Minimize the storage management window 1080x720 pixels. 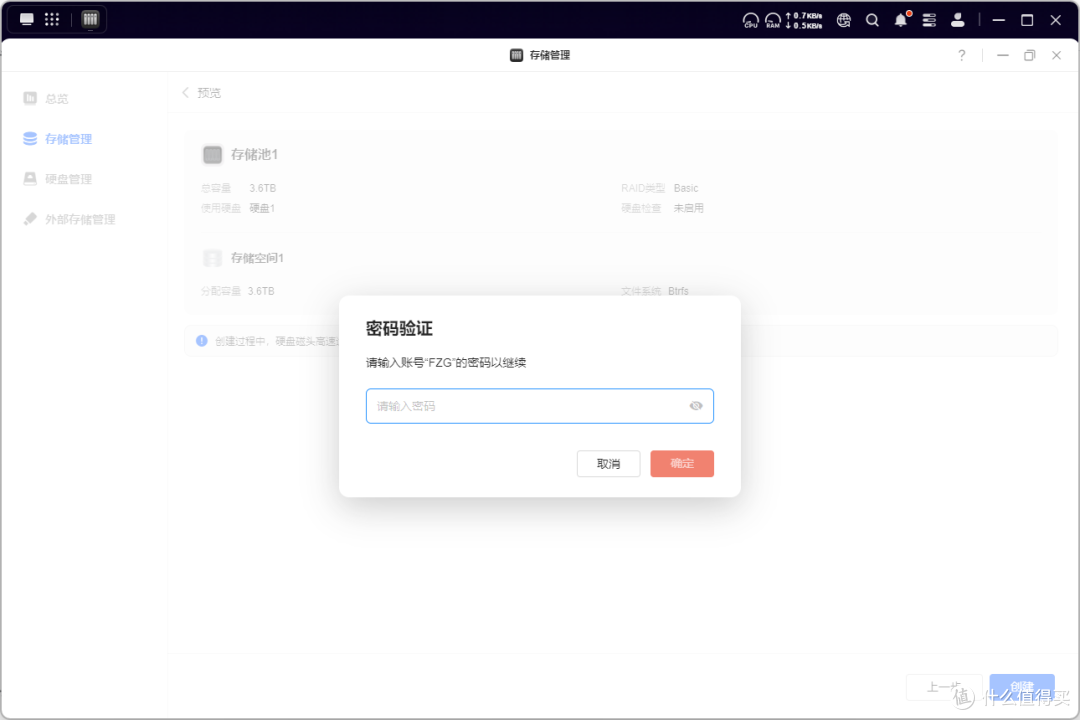(1003, 55)
